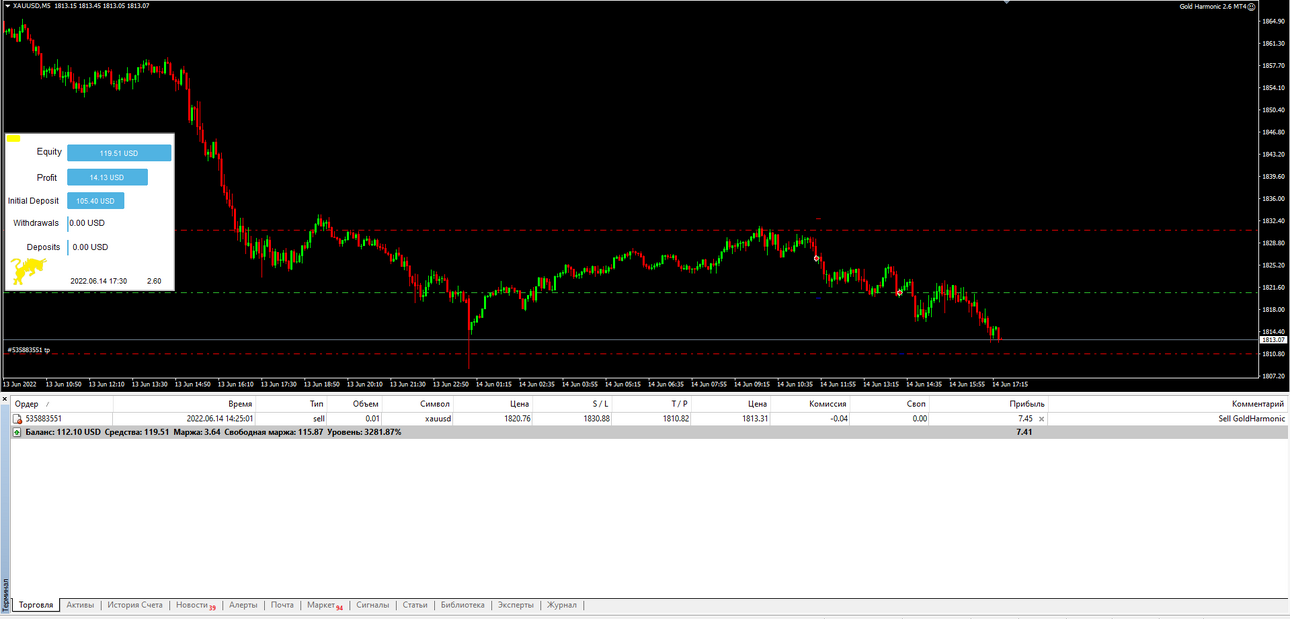This screenshot has width=1290, height=619.
Task: Click the order profit value 7.45
Action: click(x=1025, y=419)
